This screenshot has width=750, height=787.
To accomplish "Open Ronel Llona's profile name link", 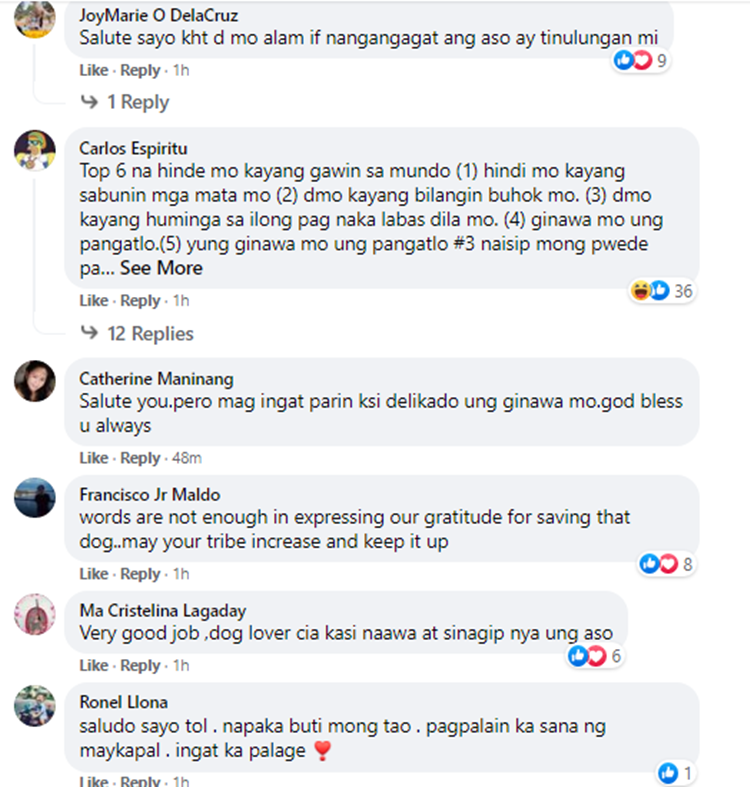I will coord(123,702).
